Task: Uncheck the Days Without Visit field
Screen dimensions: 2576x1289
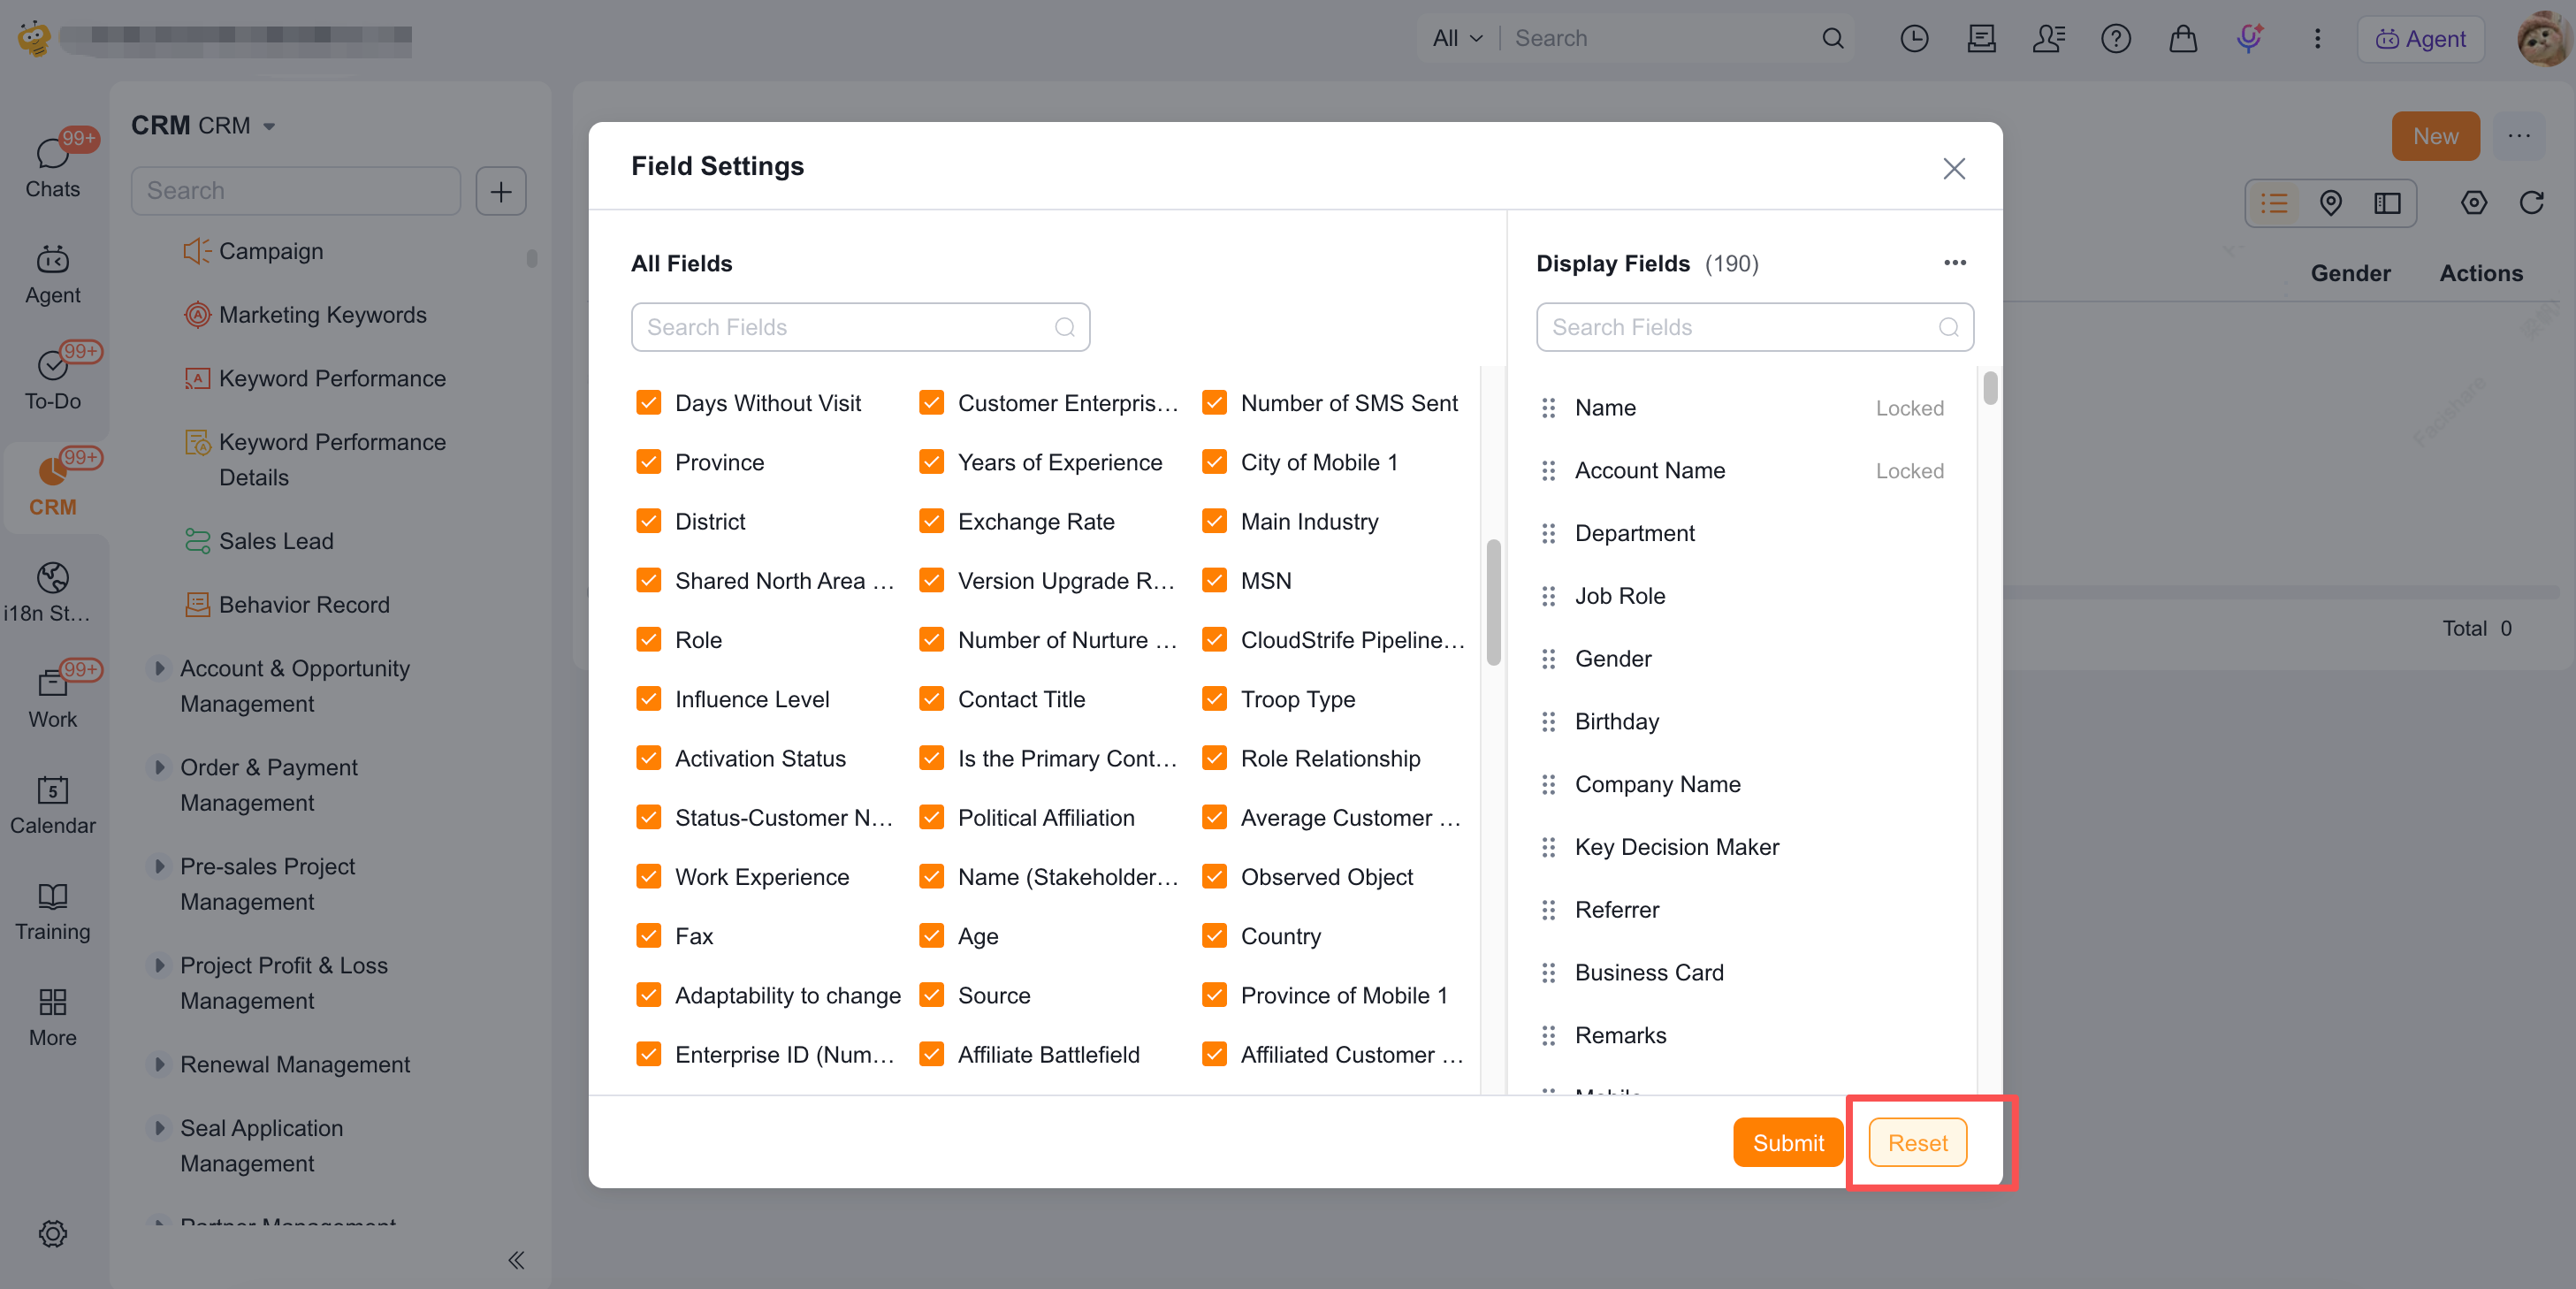Action: [648, 403]
